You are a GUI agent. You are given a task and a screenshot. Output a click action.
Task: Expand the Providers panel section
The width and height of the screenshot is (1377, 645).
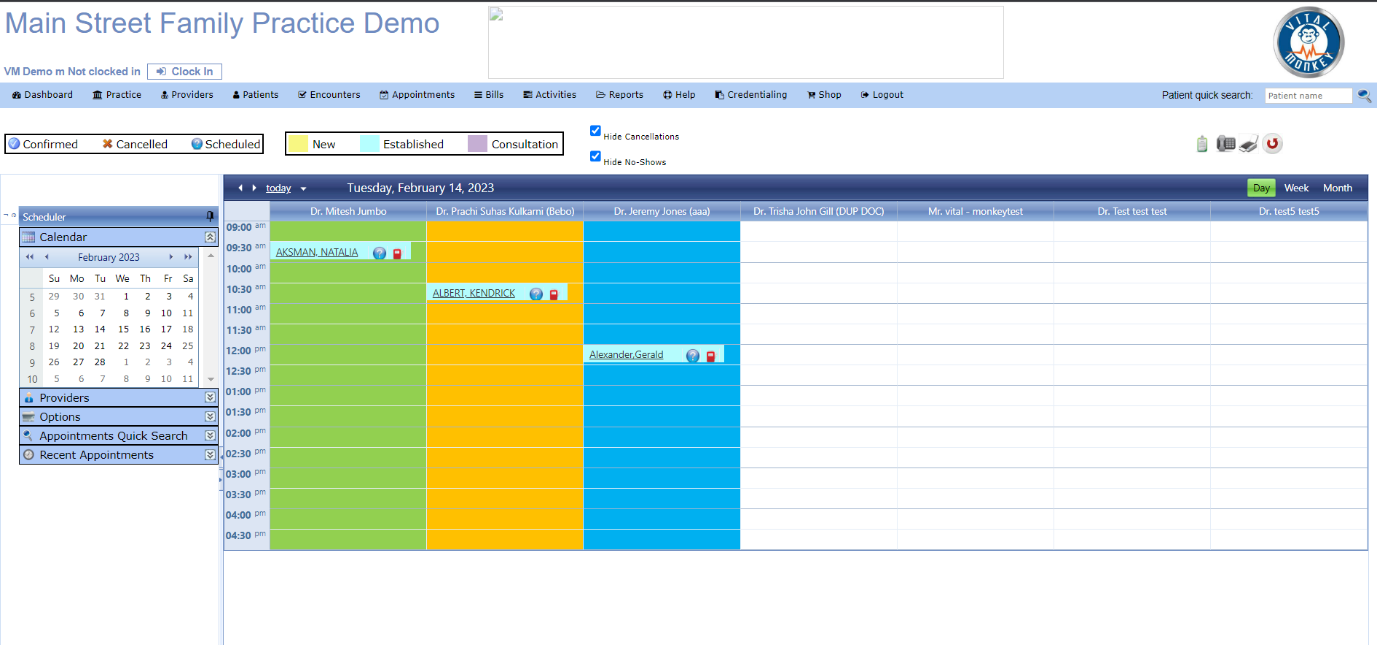tap(210, 398)
